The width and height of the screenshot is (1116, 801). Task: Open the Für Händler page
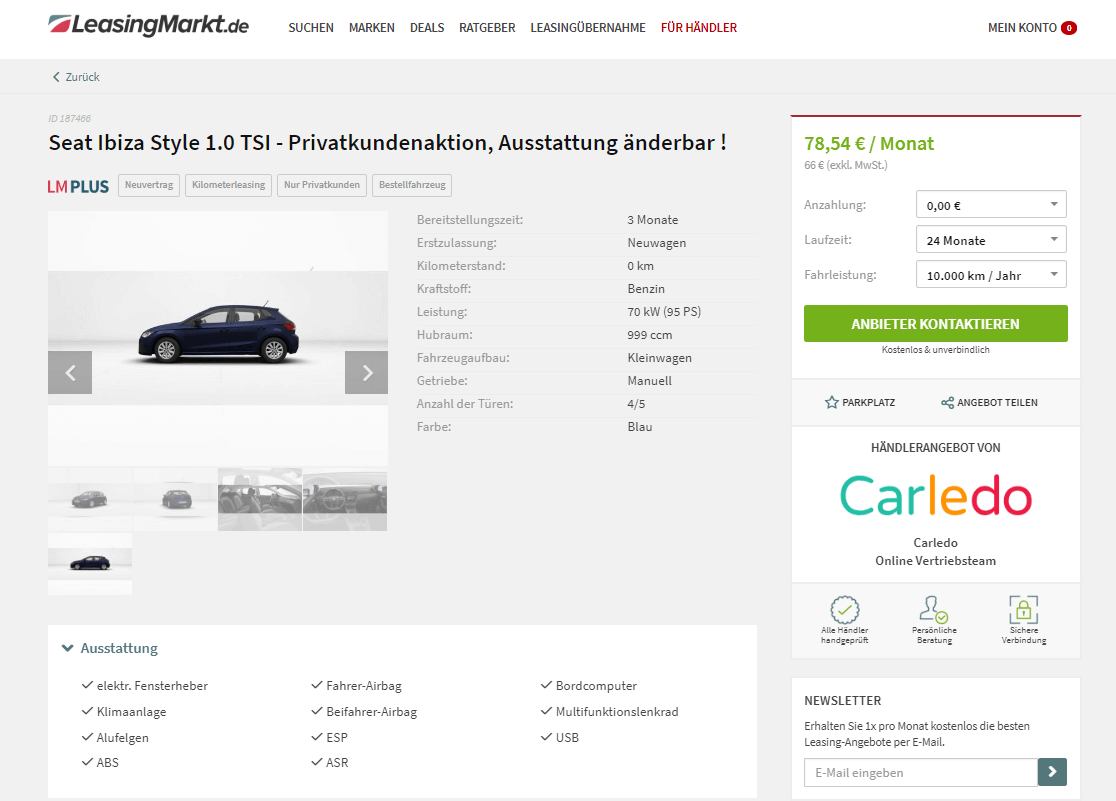tap(699, 28)
